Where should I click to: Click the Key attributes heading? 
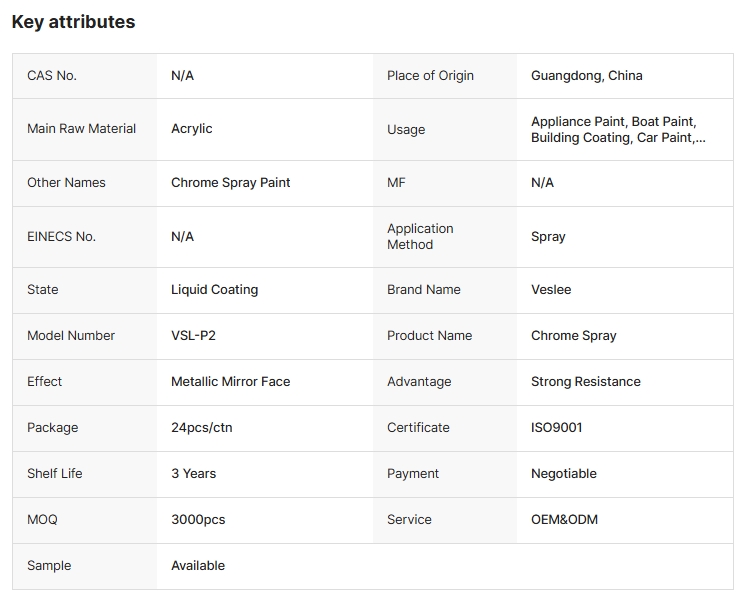[x=73, y=22]
